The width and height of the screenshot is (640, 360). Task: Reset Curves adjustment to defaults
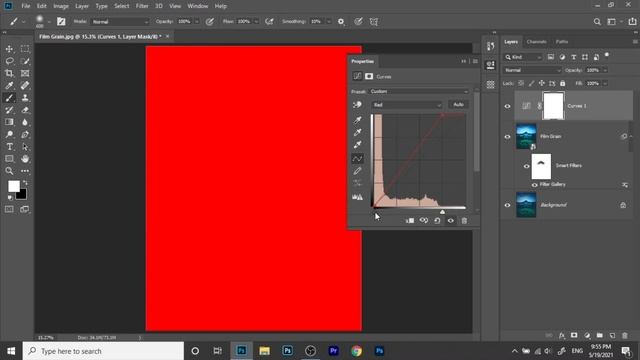pos(437,221)
